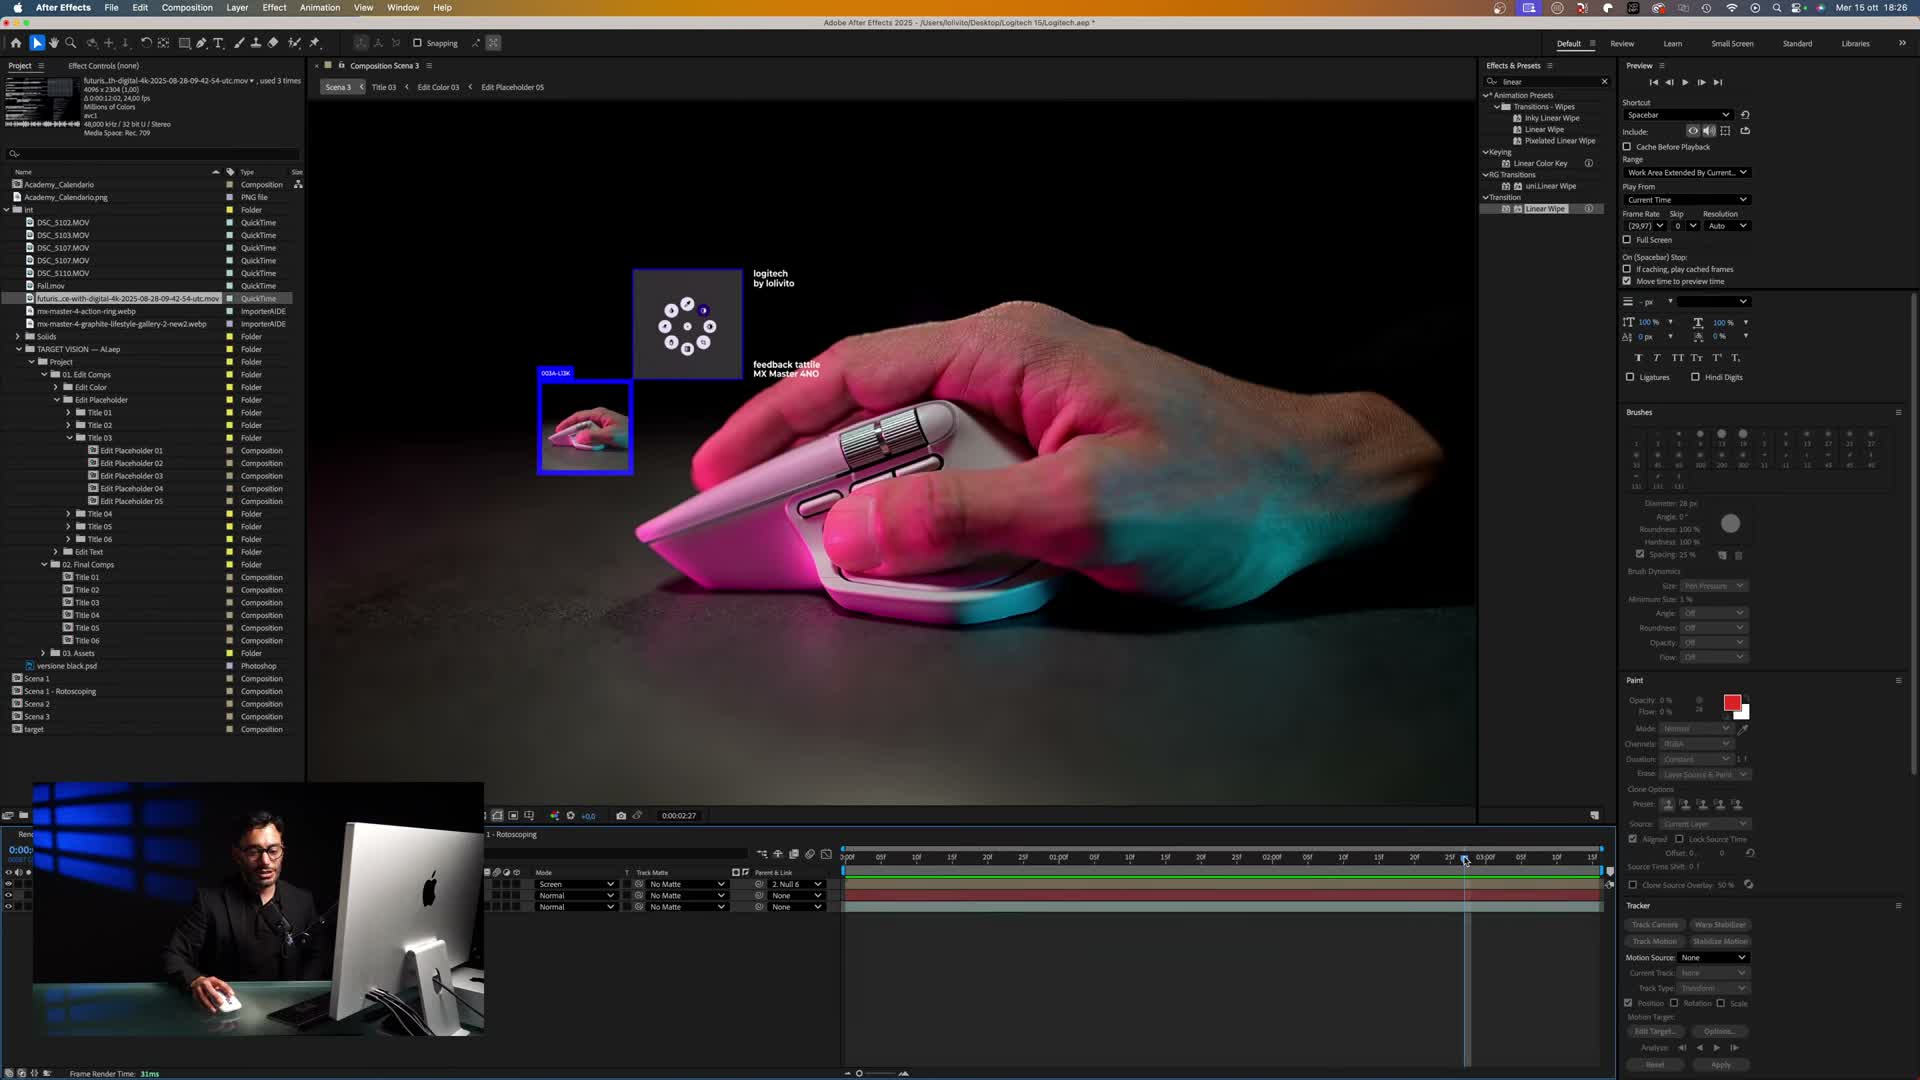Open the Shortcut Spacebar dropdown
The height and width of the screenshot is (1080, 1920).
[1678, 115]
